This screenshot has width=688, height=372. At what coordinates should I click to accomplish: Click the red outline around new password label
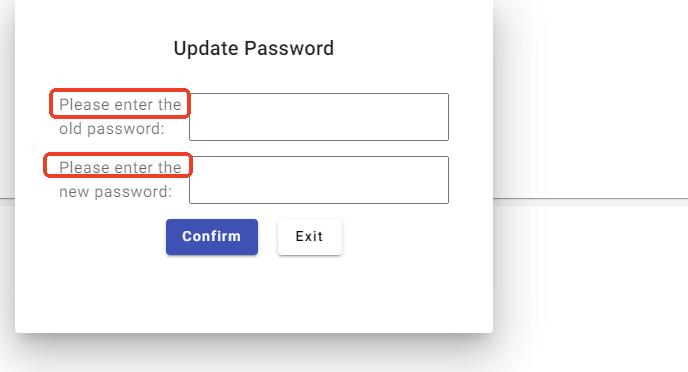pyautogui.click(x=118, y=153)
